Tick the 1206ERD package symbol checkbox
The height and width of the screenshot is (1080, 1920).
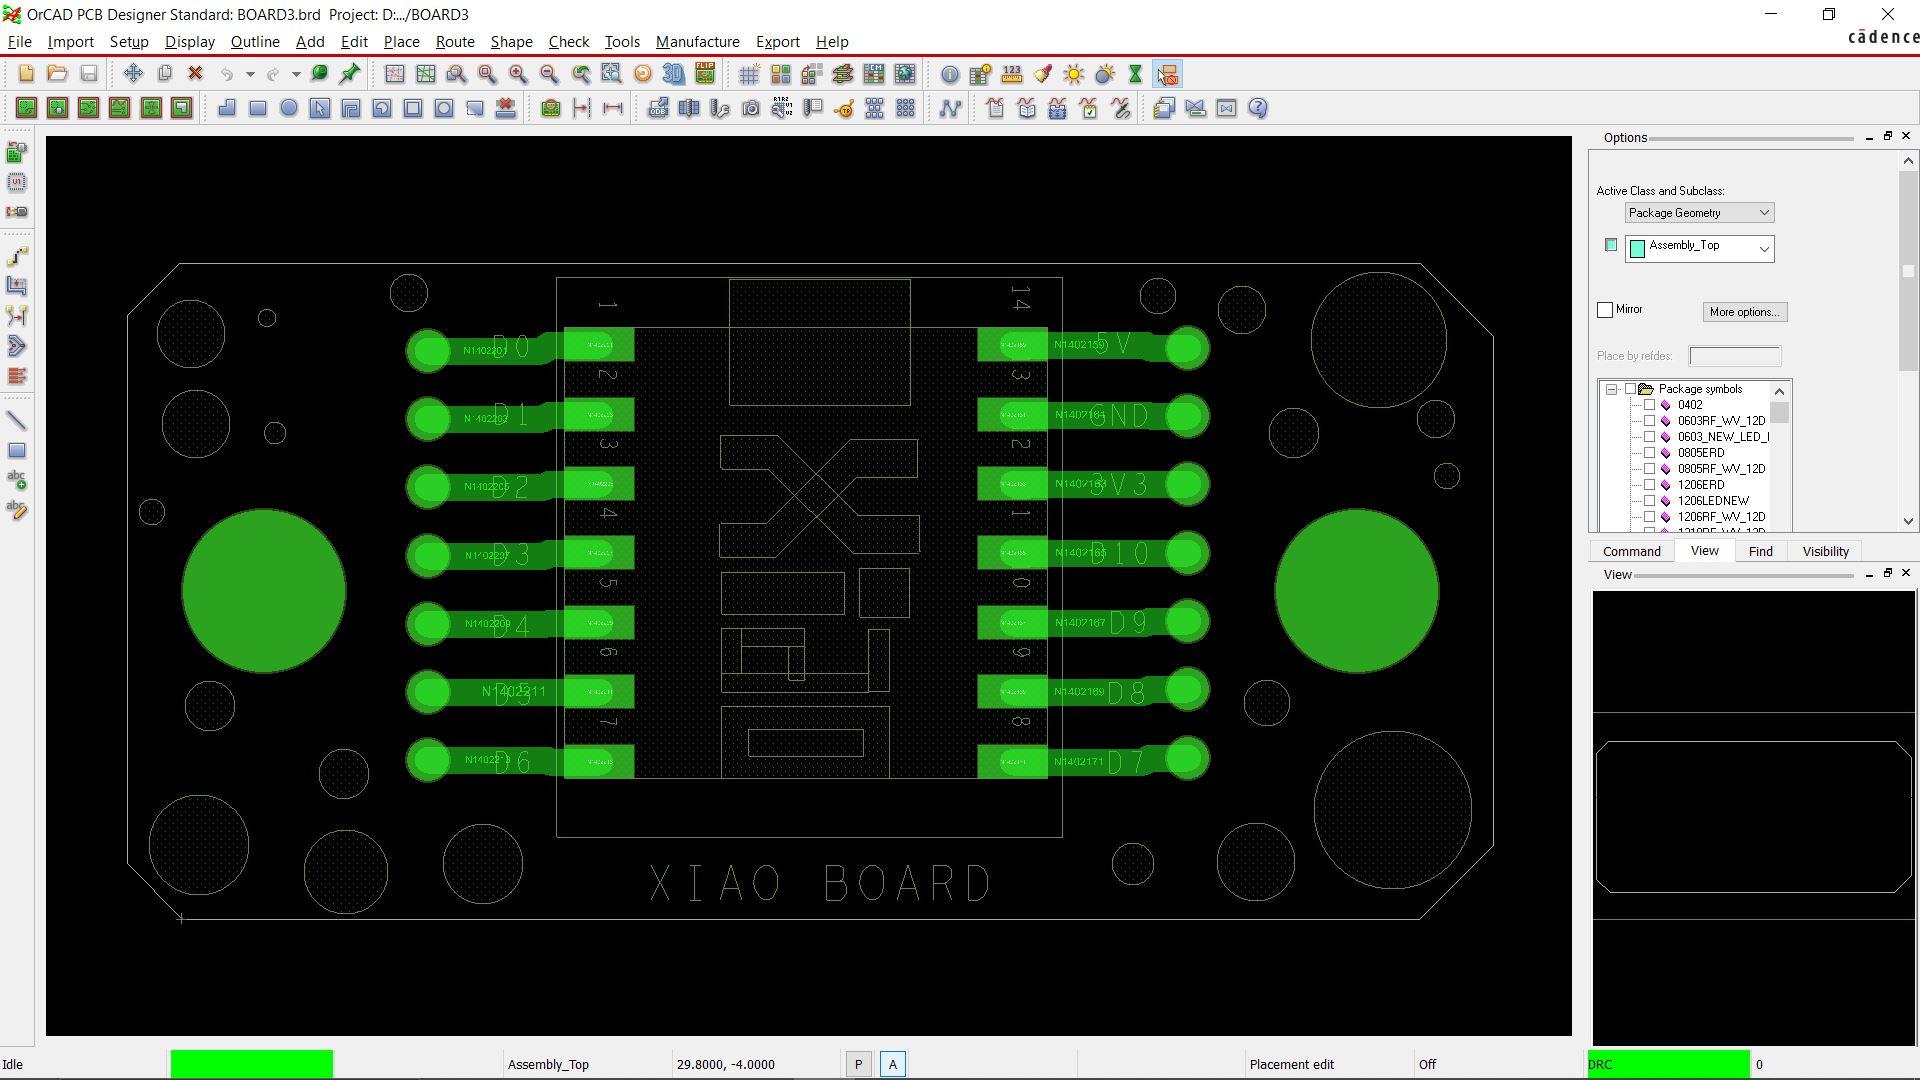[1650, 485]
